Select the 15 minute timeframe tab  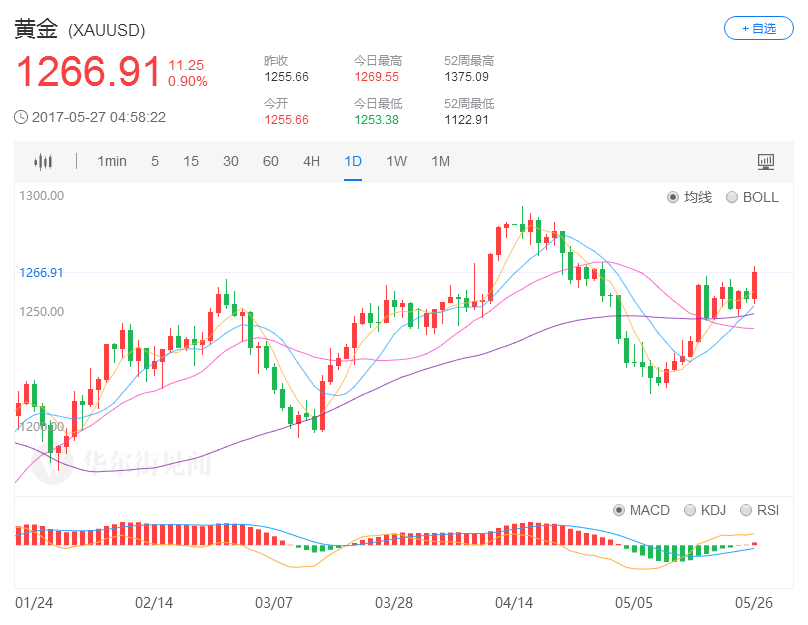tap(191, 161)
